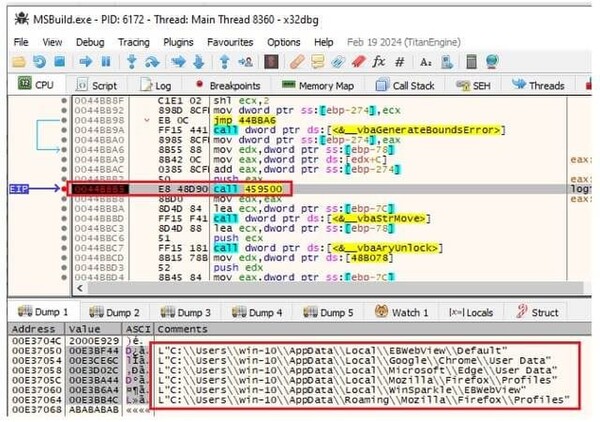Screen dimensions: 600x422
Task: Toggle breakpoint dot at address 0044BBBD
Action: pos(64,218)
